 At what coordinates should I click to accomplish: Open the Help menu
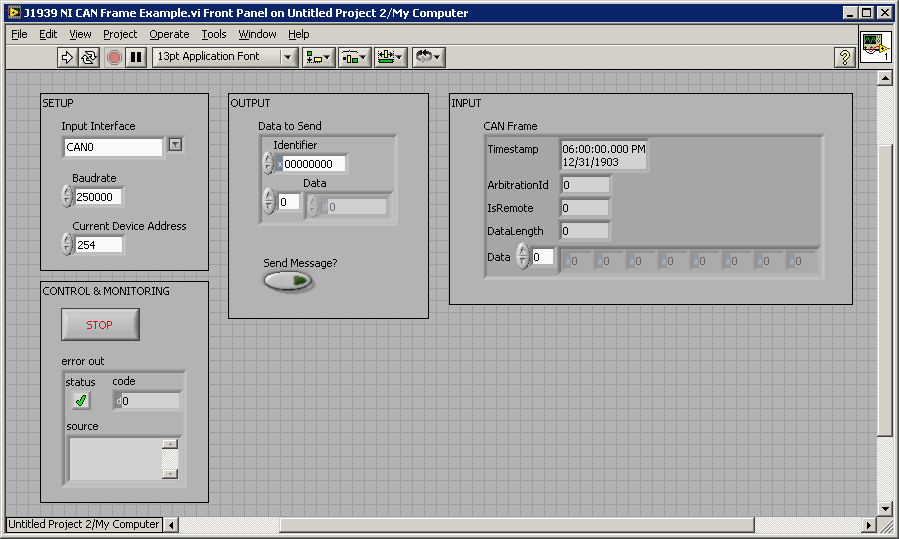pyautogui.click(x=299, y=34)
